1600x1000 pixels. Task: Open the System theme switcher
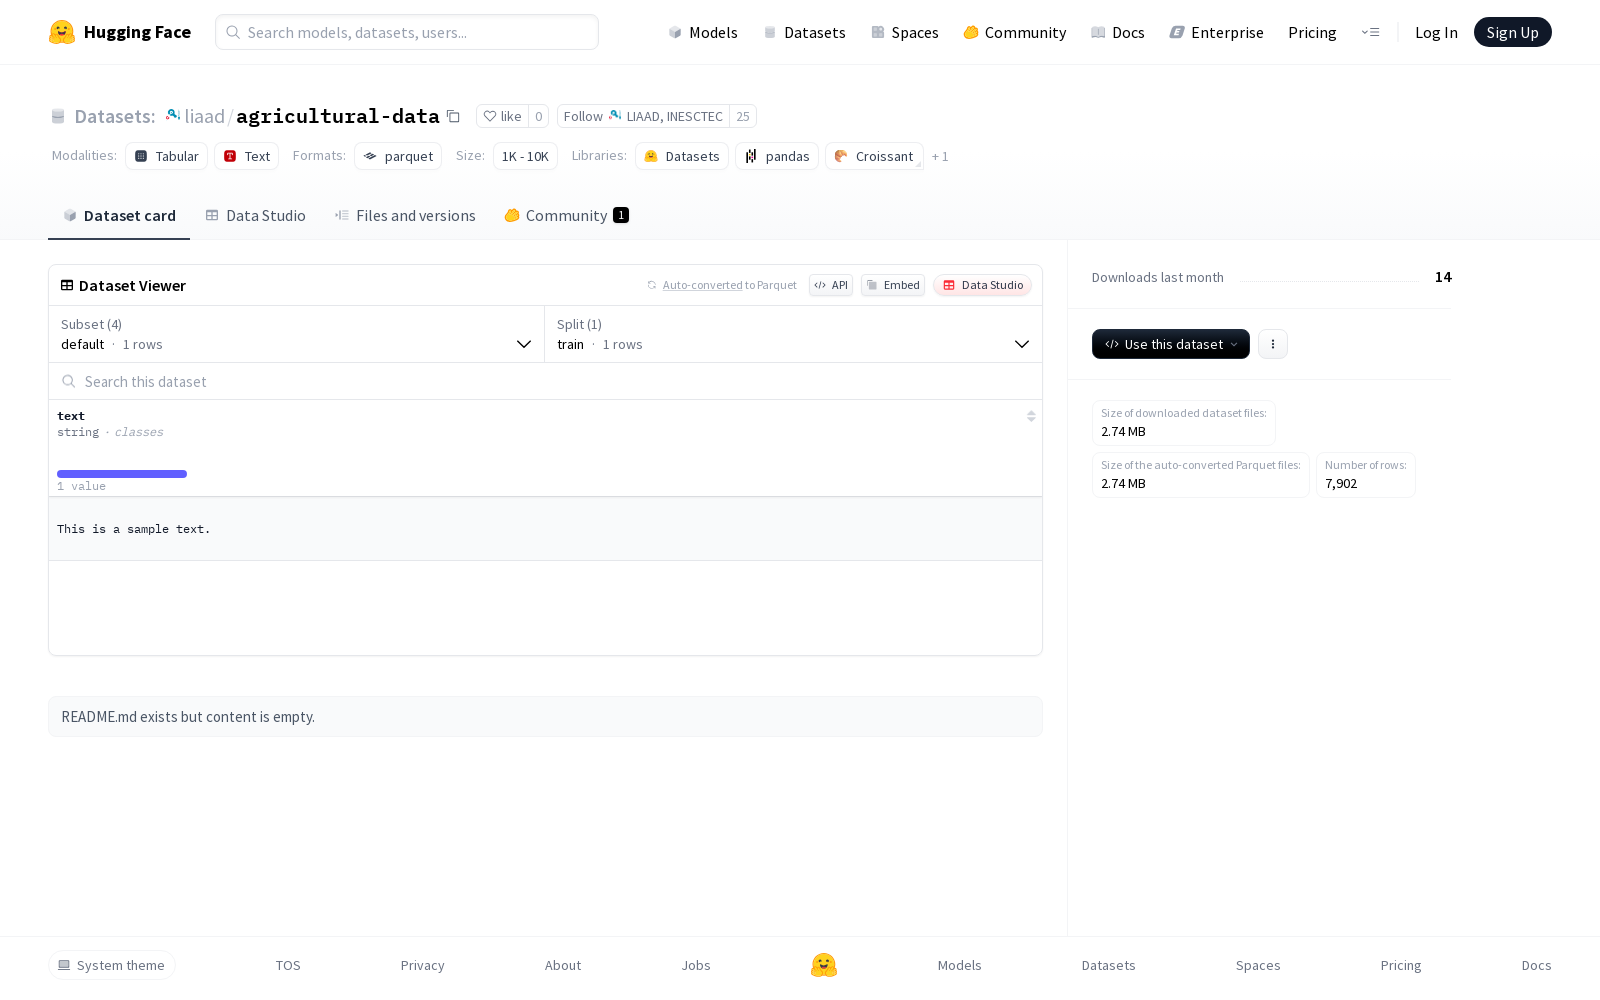coord(112,965)
